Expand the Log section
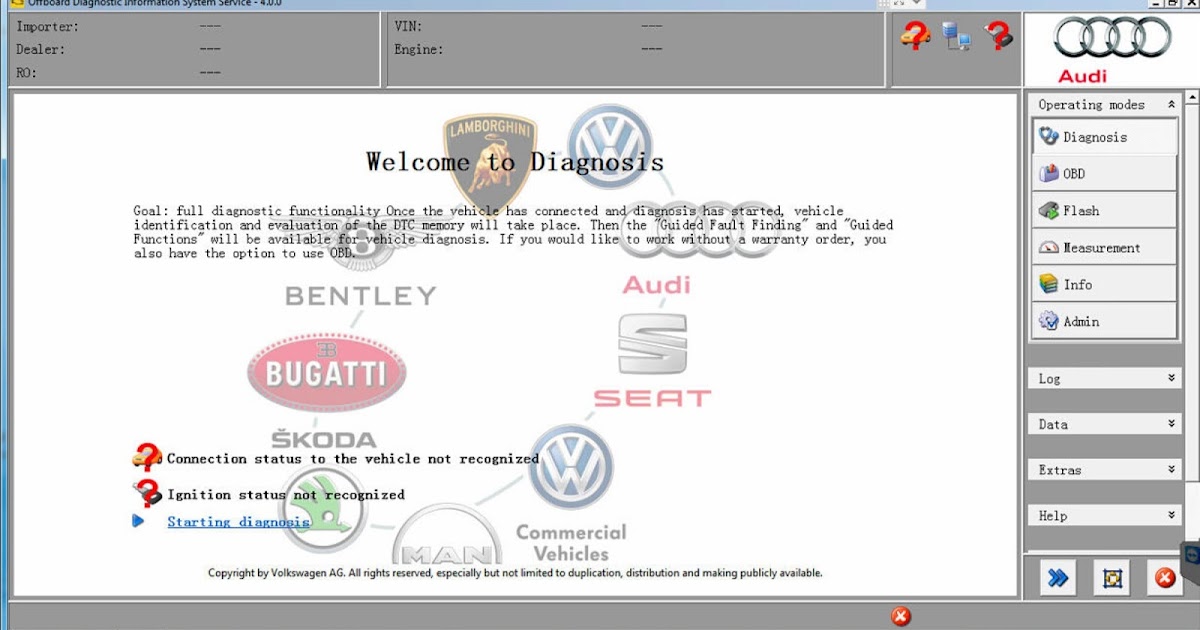Viewport: 1200px width, 630px height. pyautogui.click(x=1105, y=379)
